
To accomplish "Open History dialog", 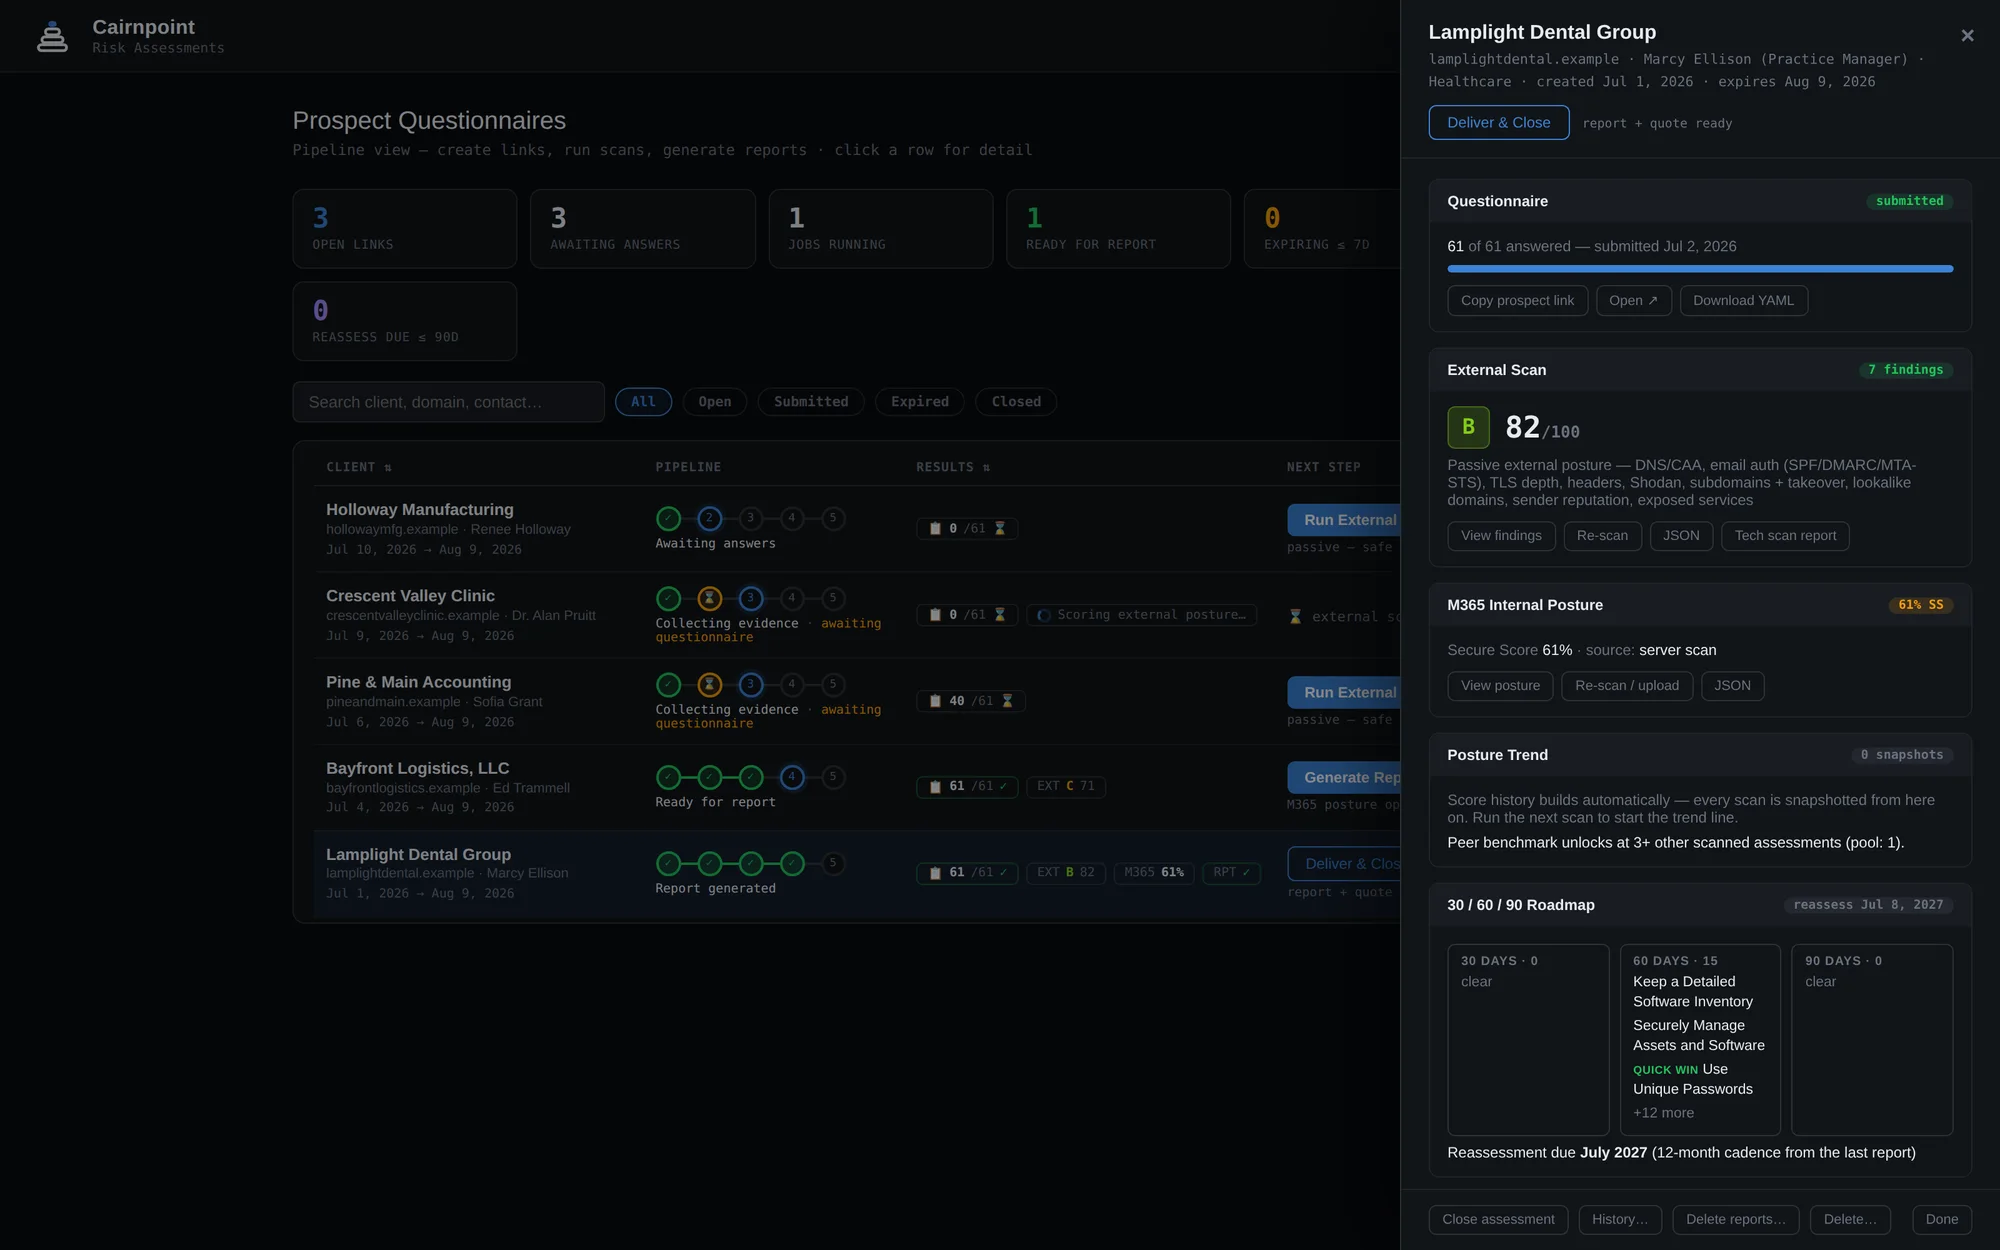I will 1620,1219.
